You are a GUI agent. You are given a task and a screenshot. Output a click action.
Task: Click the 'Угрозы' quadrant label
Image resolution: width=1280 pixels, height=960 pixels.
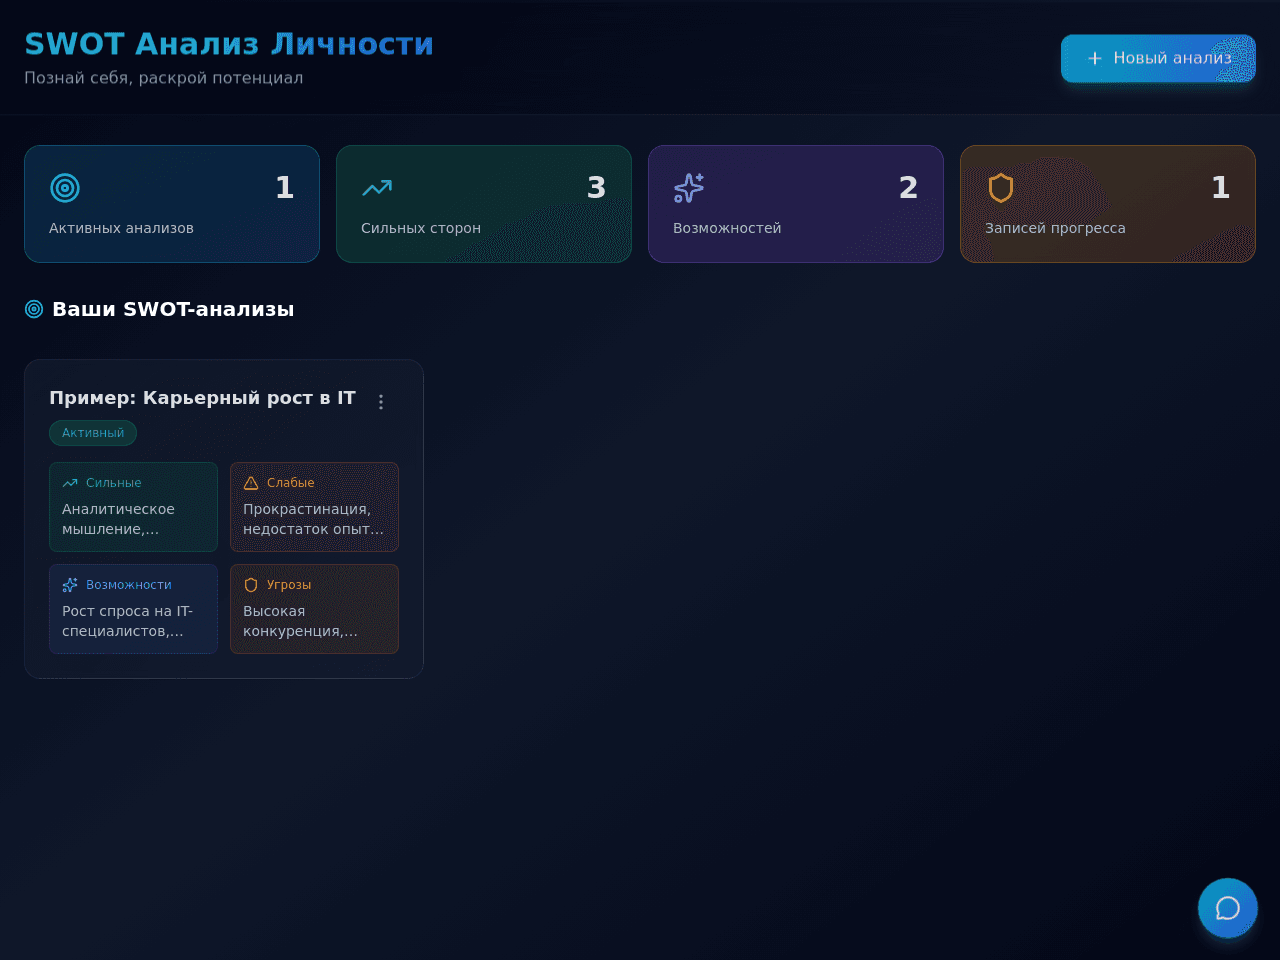289,585
